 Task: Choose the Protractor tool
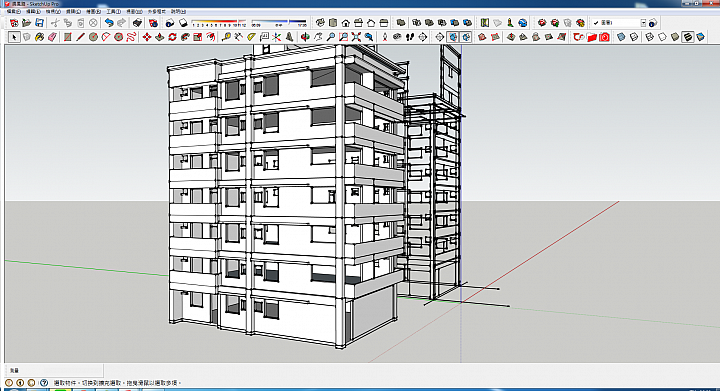(251, 37)
